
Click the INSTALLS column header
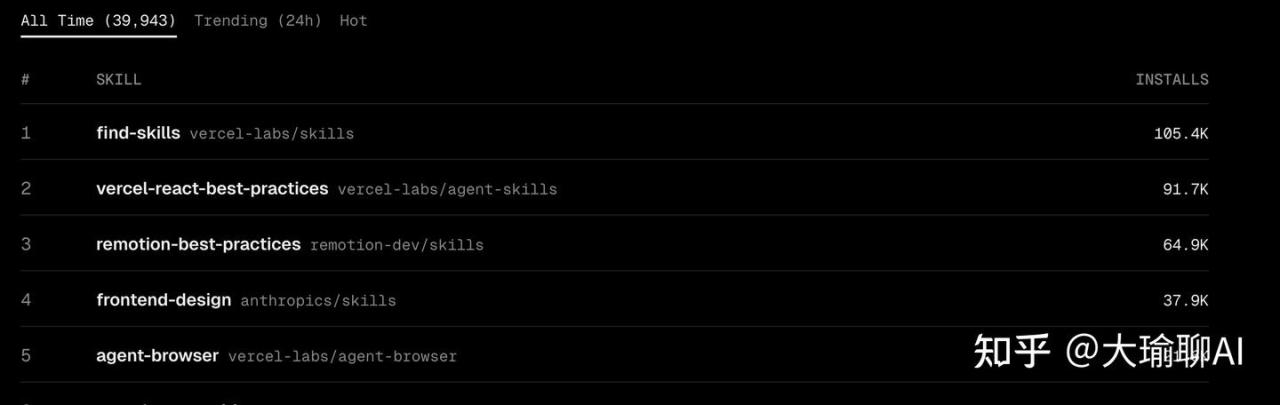pyautogui.click(x=1171, y=80)
